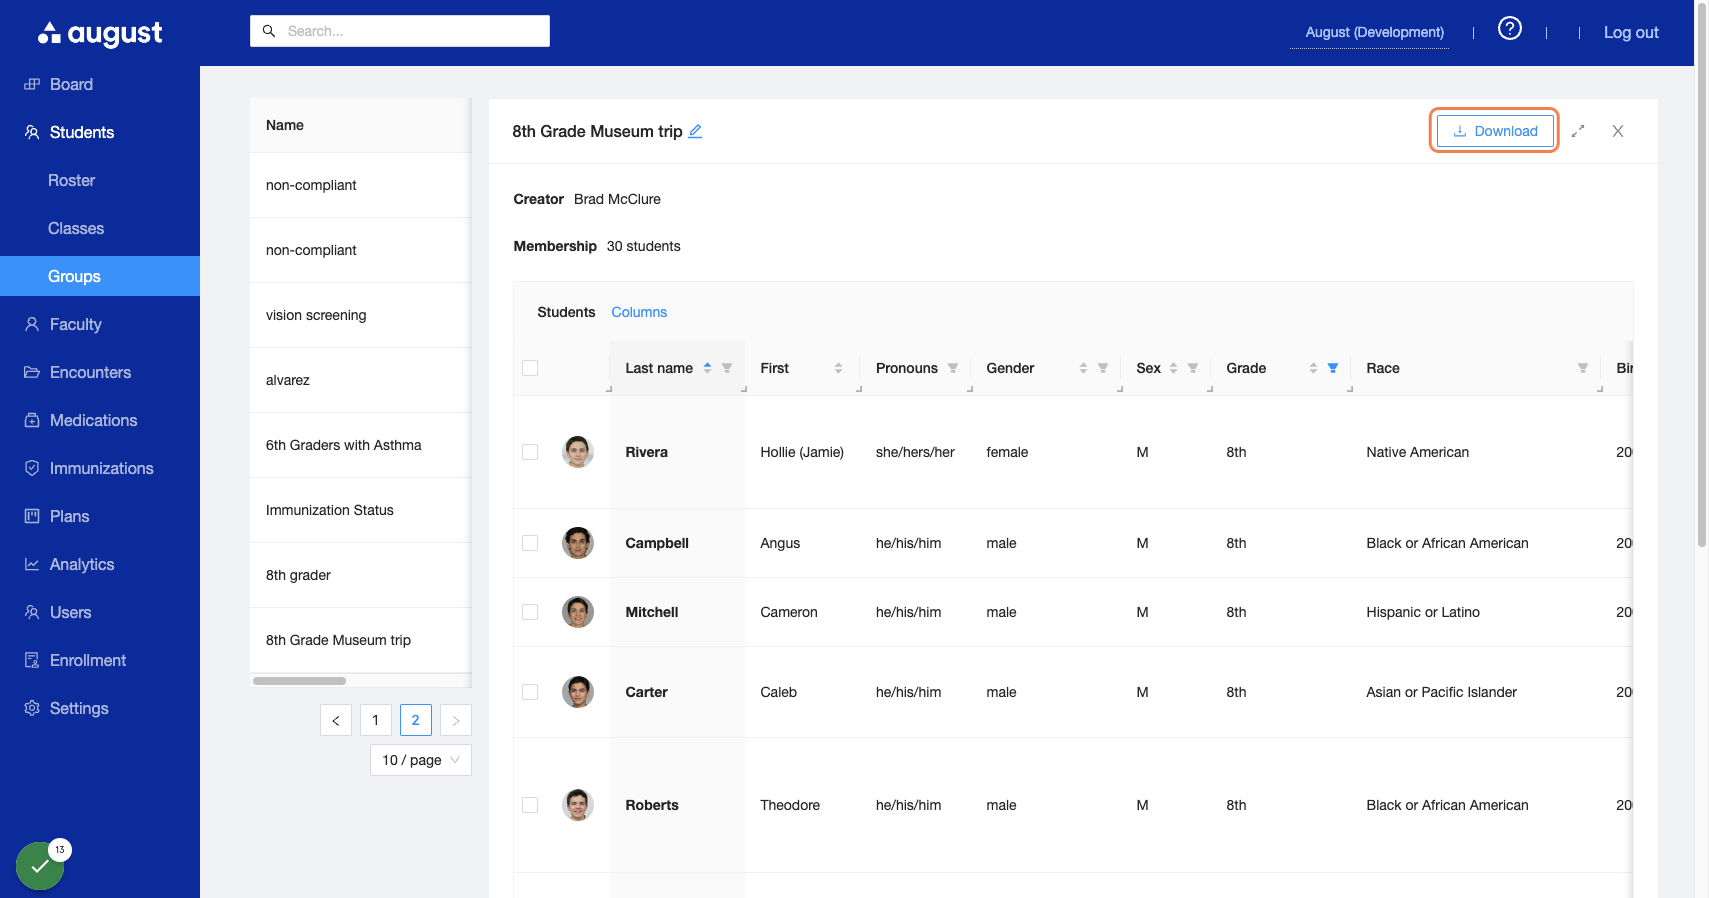This screenshot has height=898, width=1709.
Task: Focus the Search input field
Action: coord(400,31)
